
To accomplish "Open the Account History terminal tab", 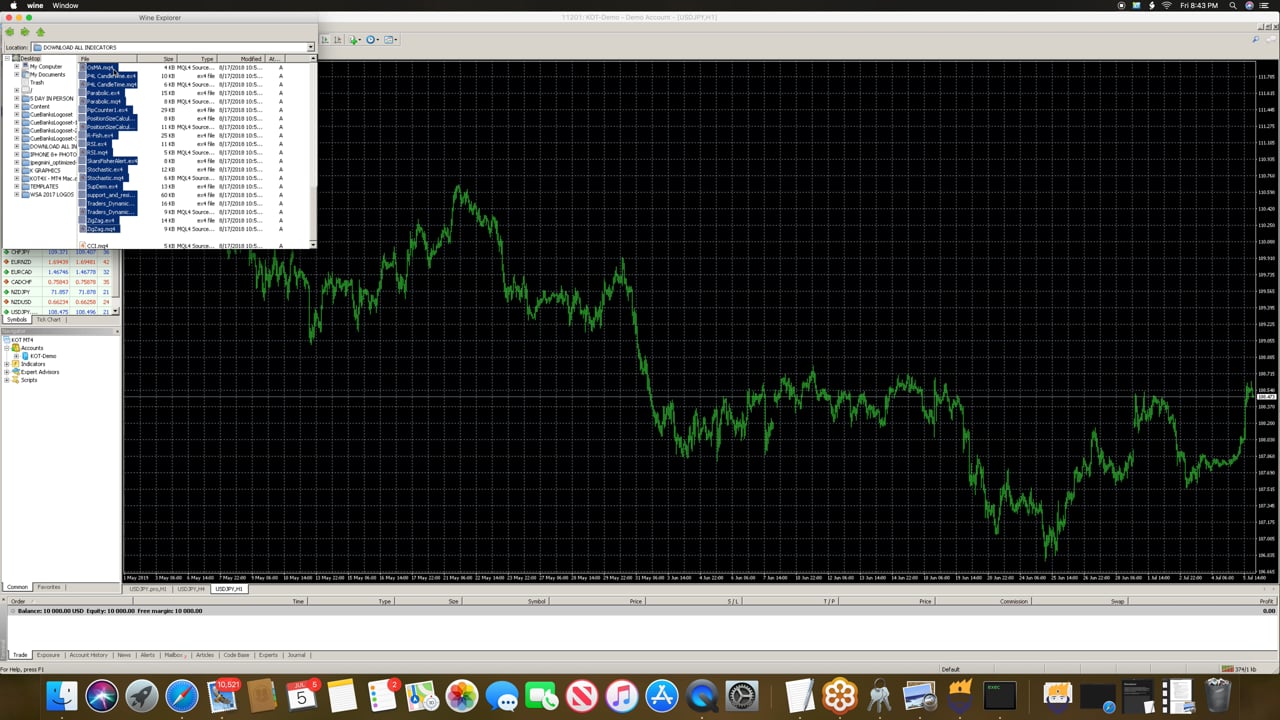I will [88, 655].
